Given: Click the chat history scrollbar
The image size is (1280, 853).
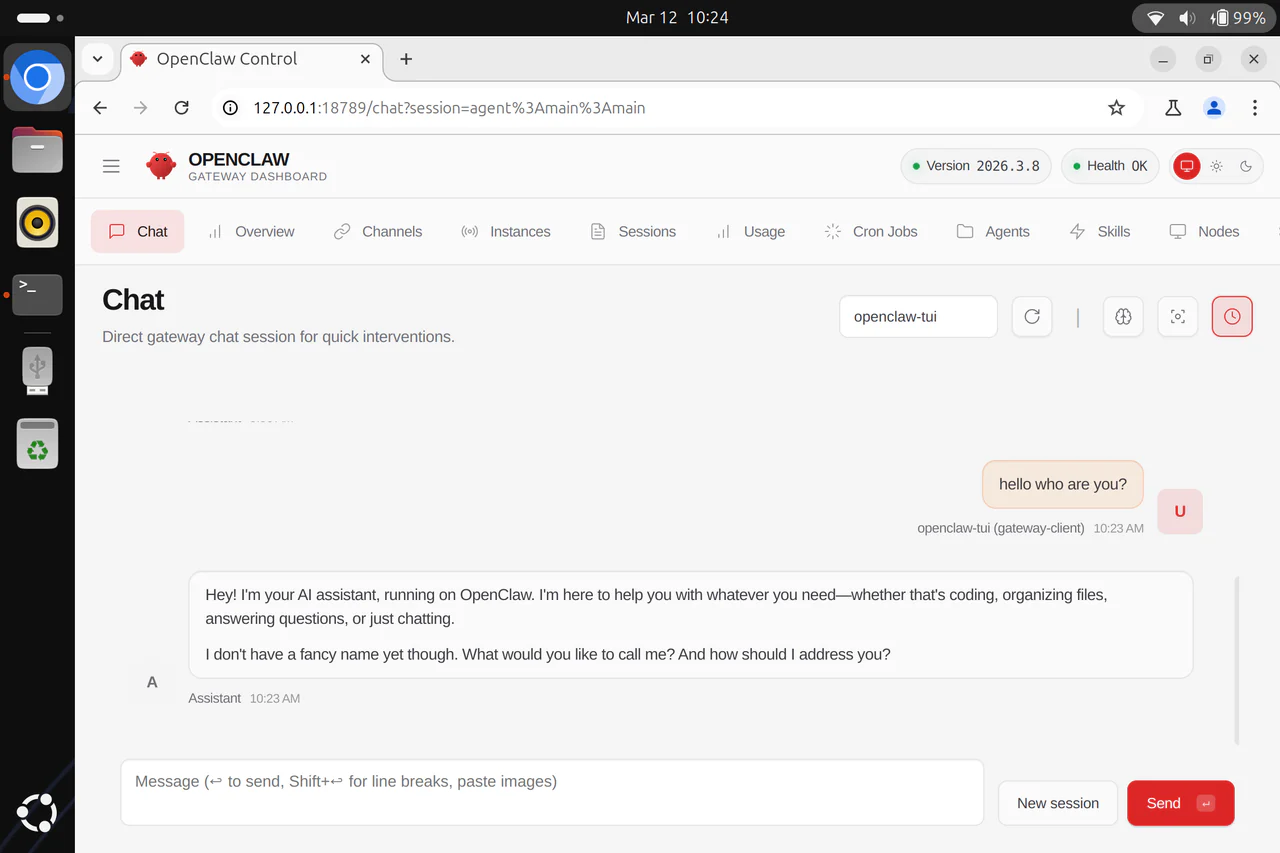Looking at the screenshot, I should [x=1237, y=660].
